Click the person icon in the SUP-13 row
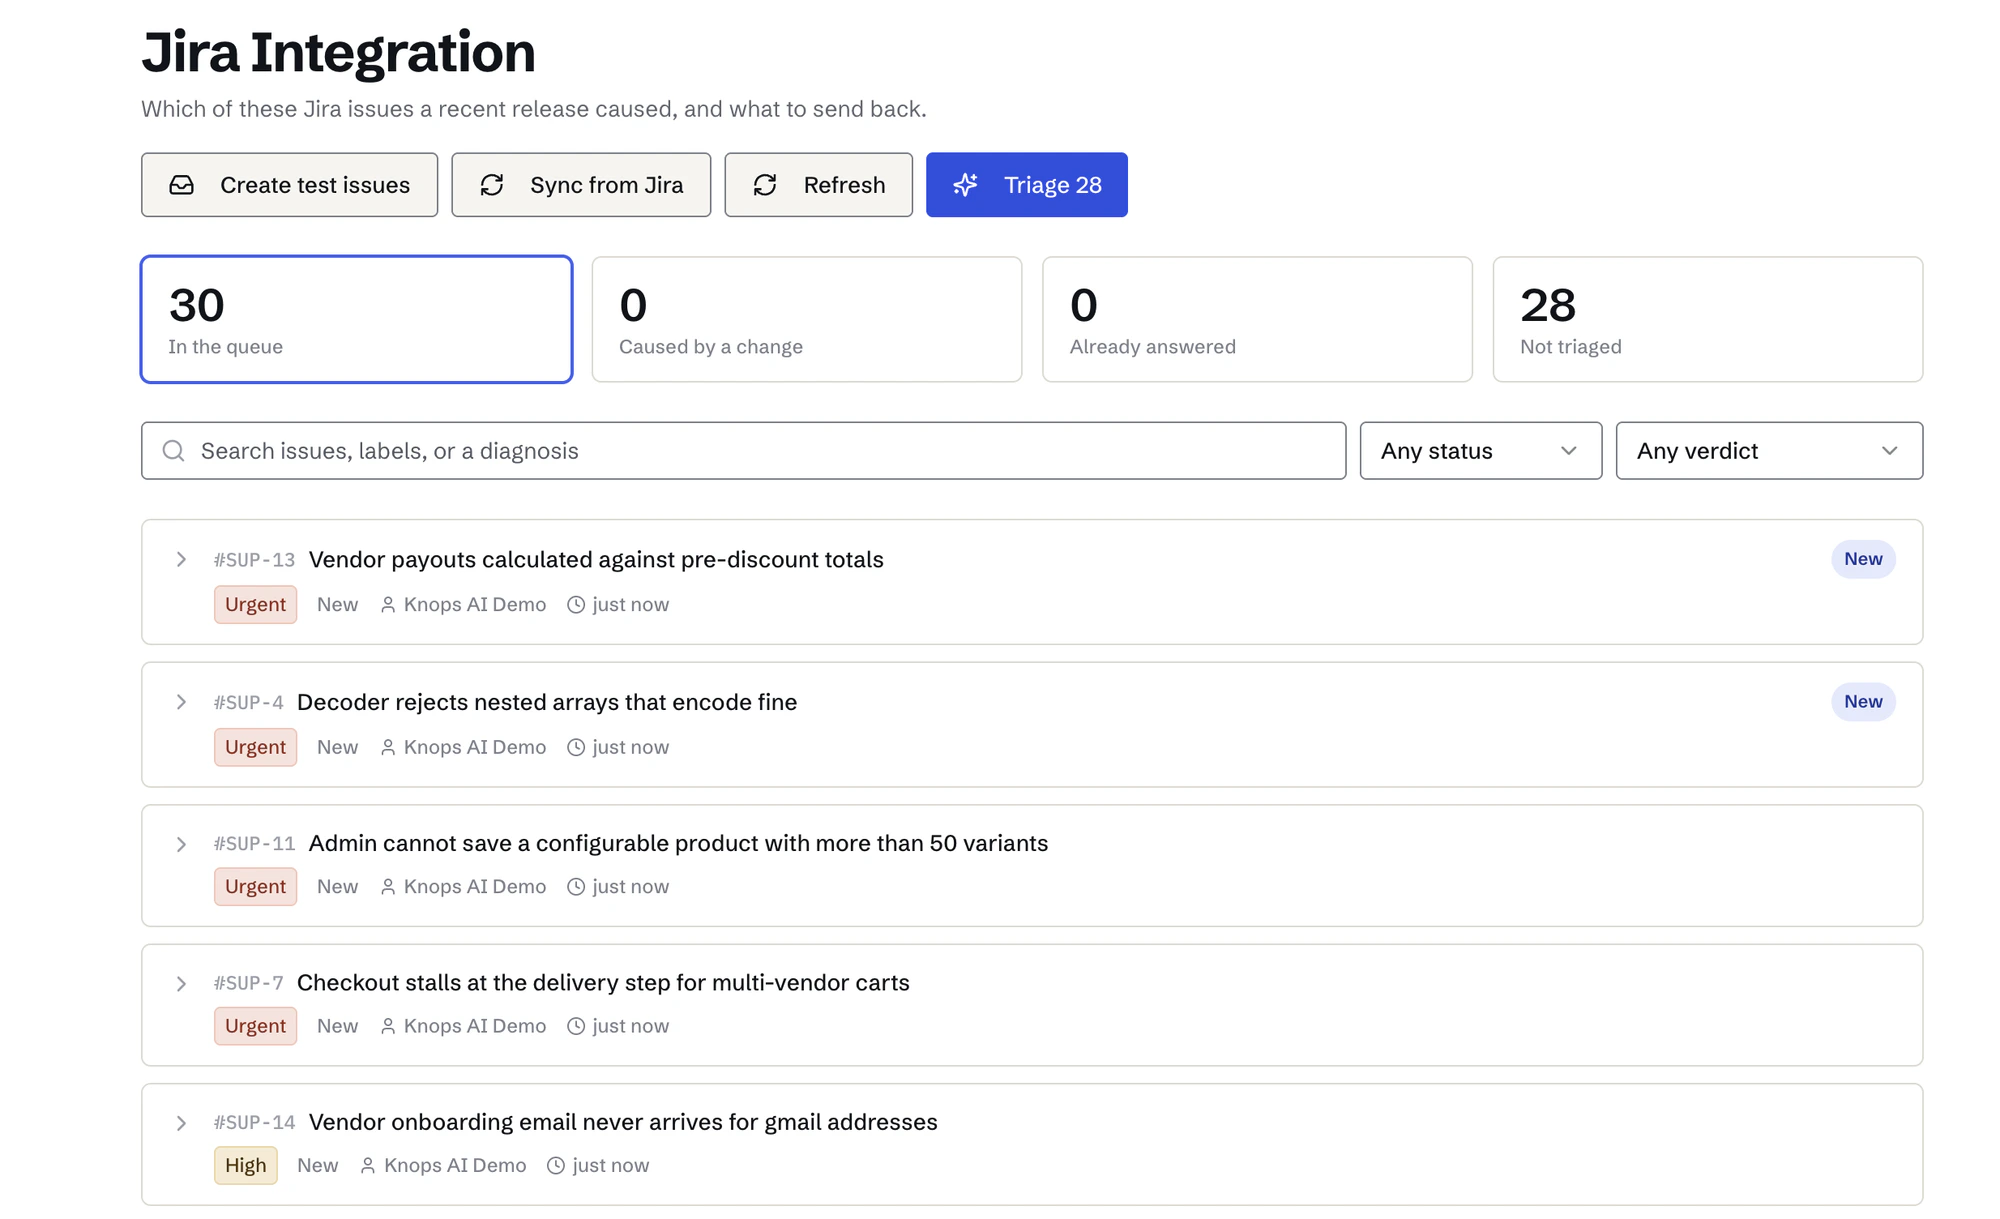 (x=388, y=605)
